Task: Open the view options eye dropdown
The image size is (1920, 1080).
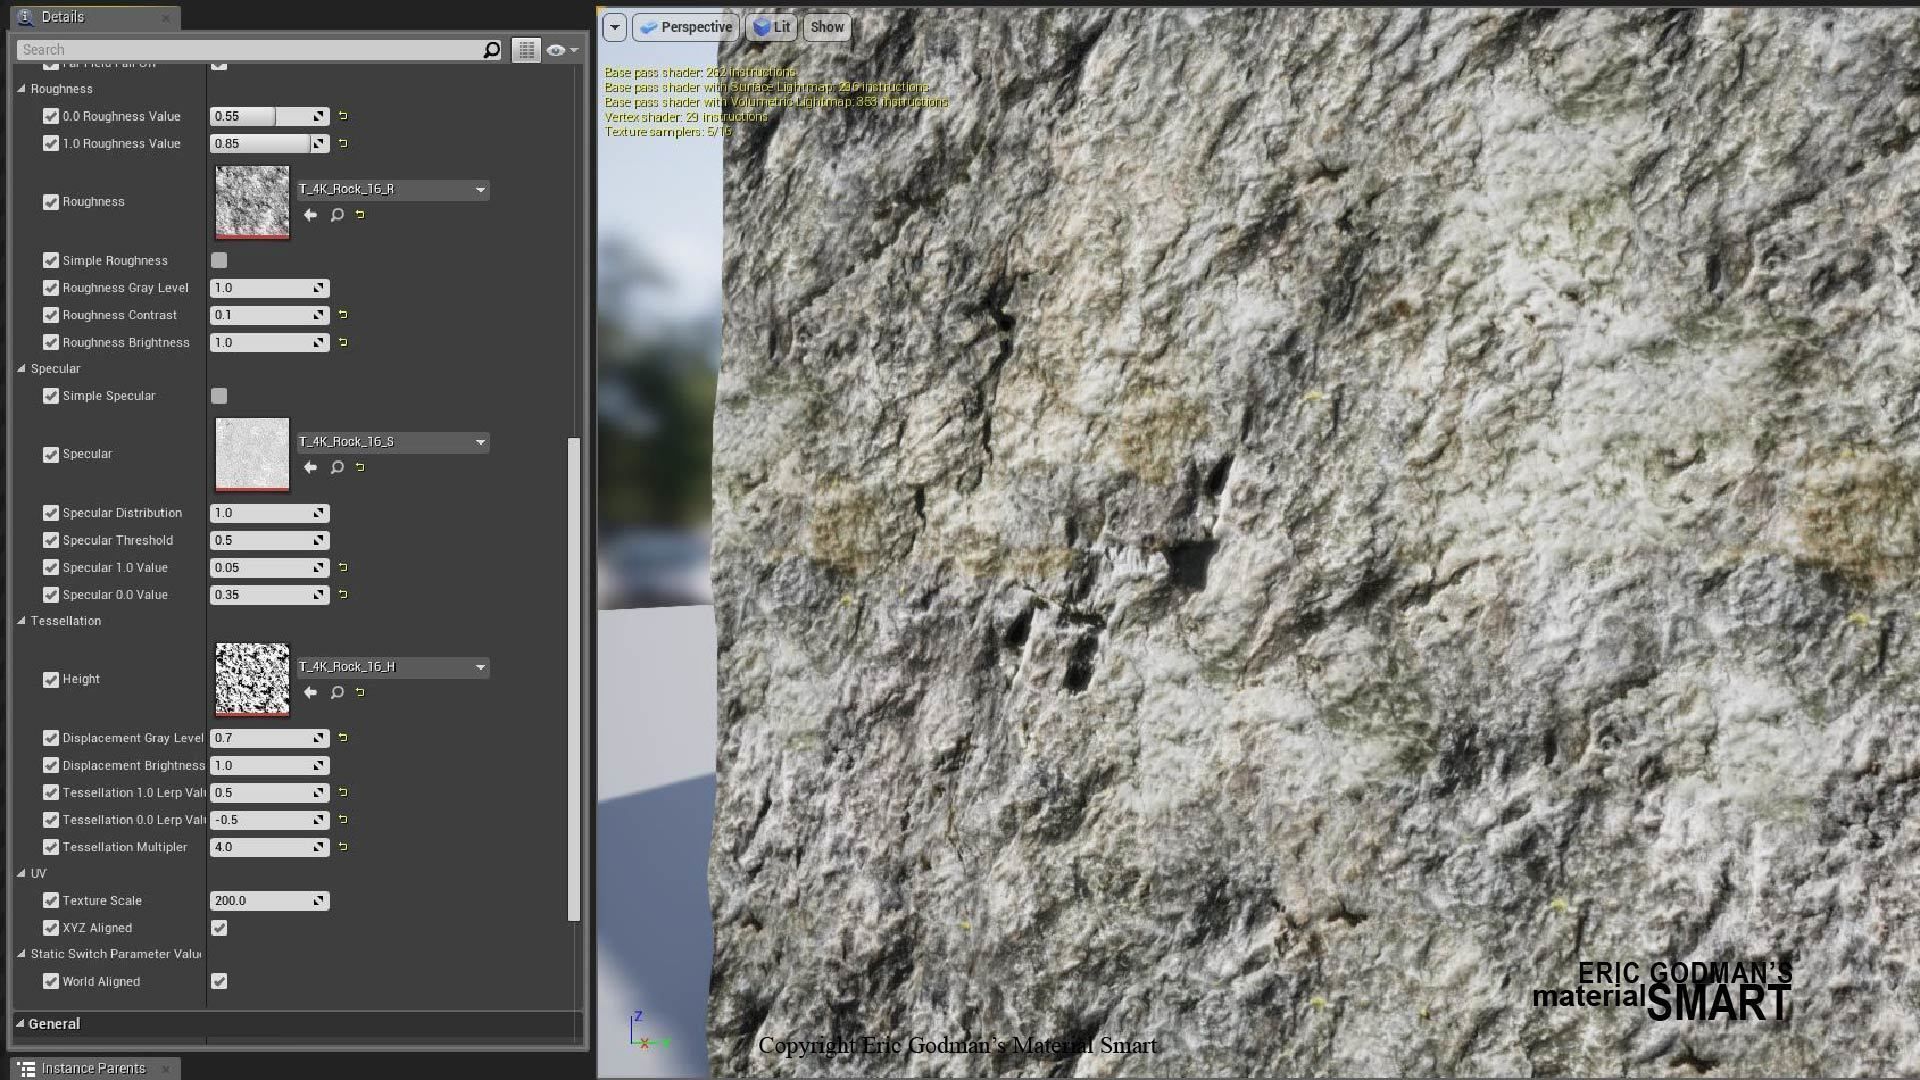Action: [x=562, y=50]
